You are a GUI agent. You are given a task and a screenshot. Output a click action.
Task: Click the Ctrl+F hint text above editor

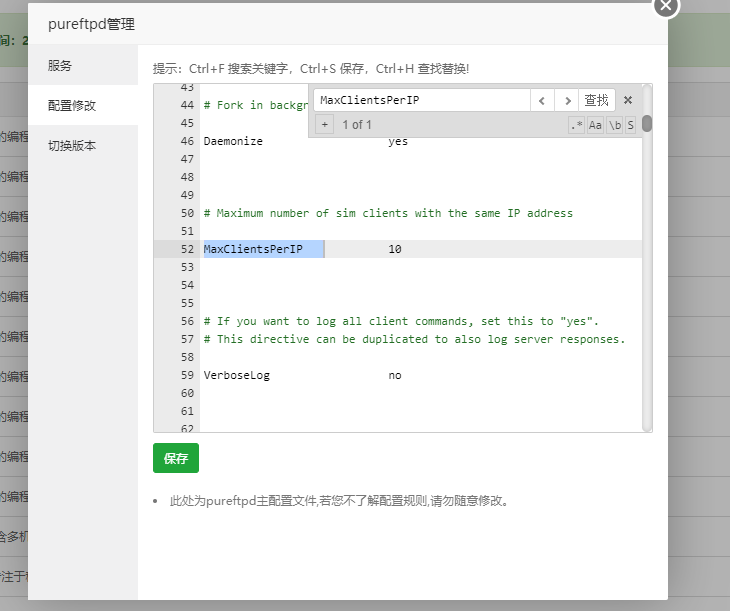[311, 69]
